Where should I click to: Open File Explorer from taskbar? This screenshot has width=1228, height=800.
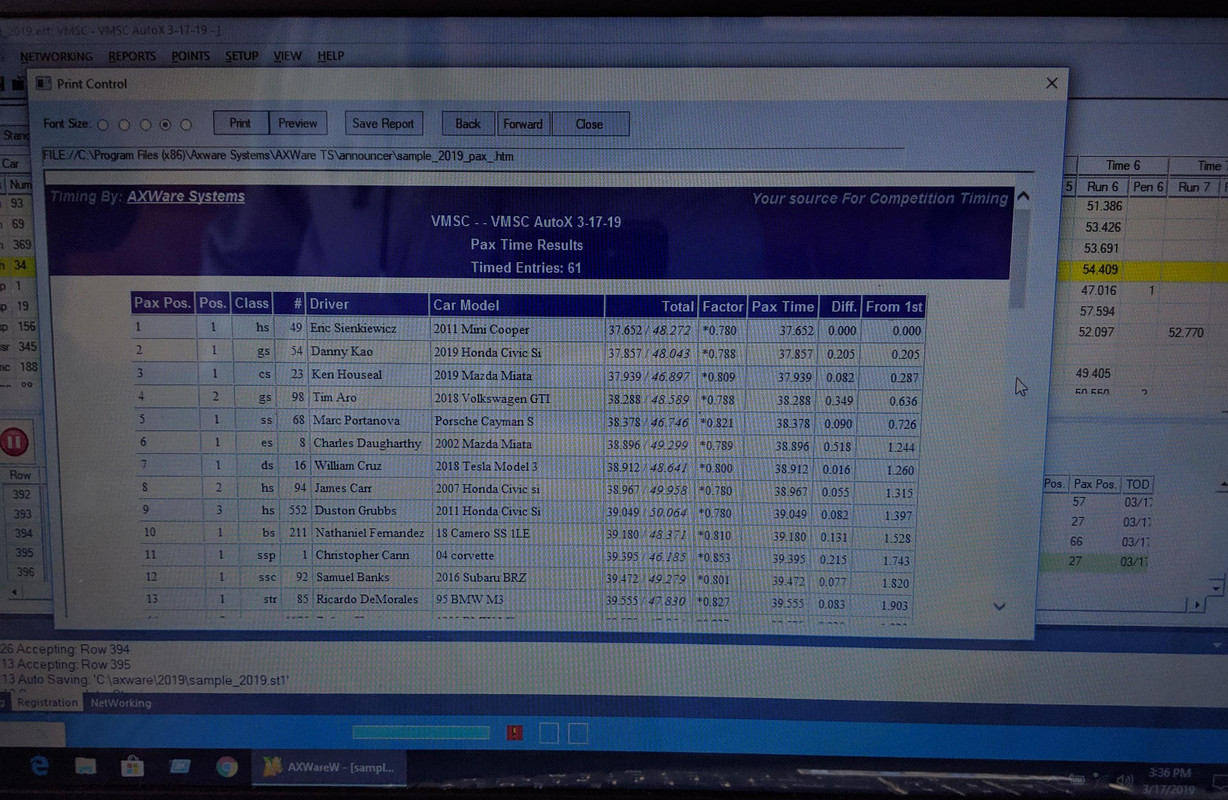[86, 767]
